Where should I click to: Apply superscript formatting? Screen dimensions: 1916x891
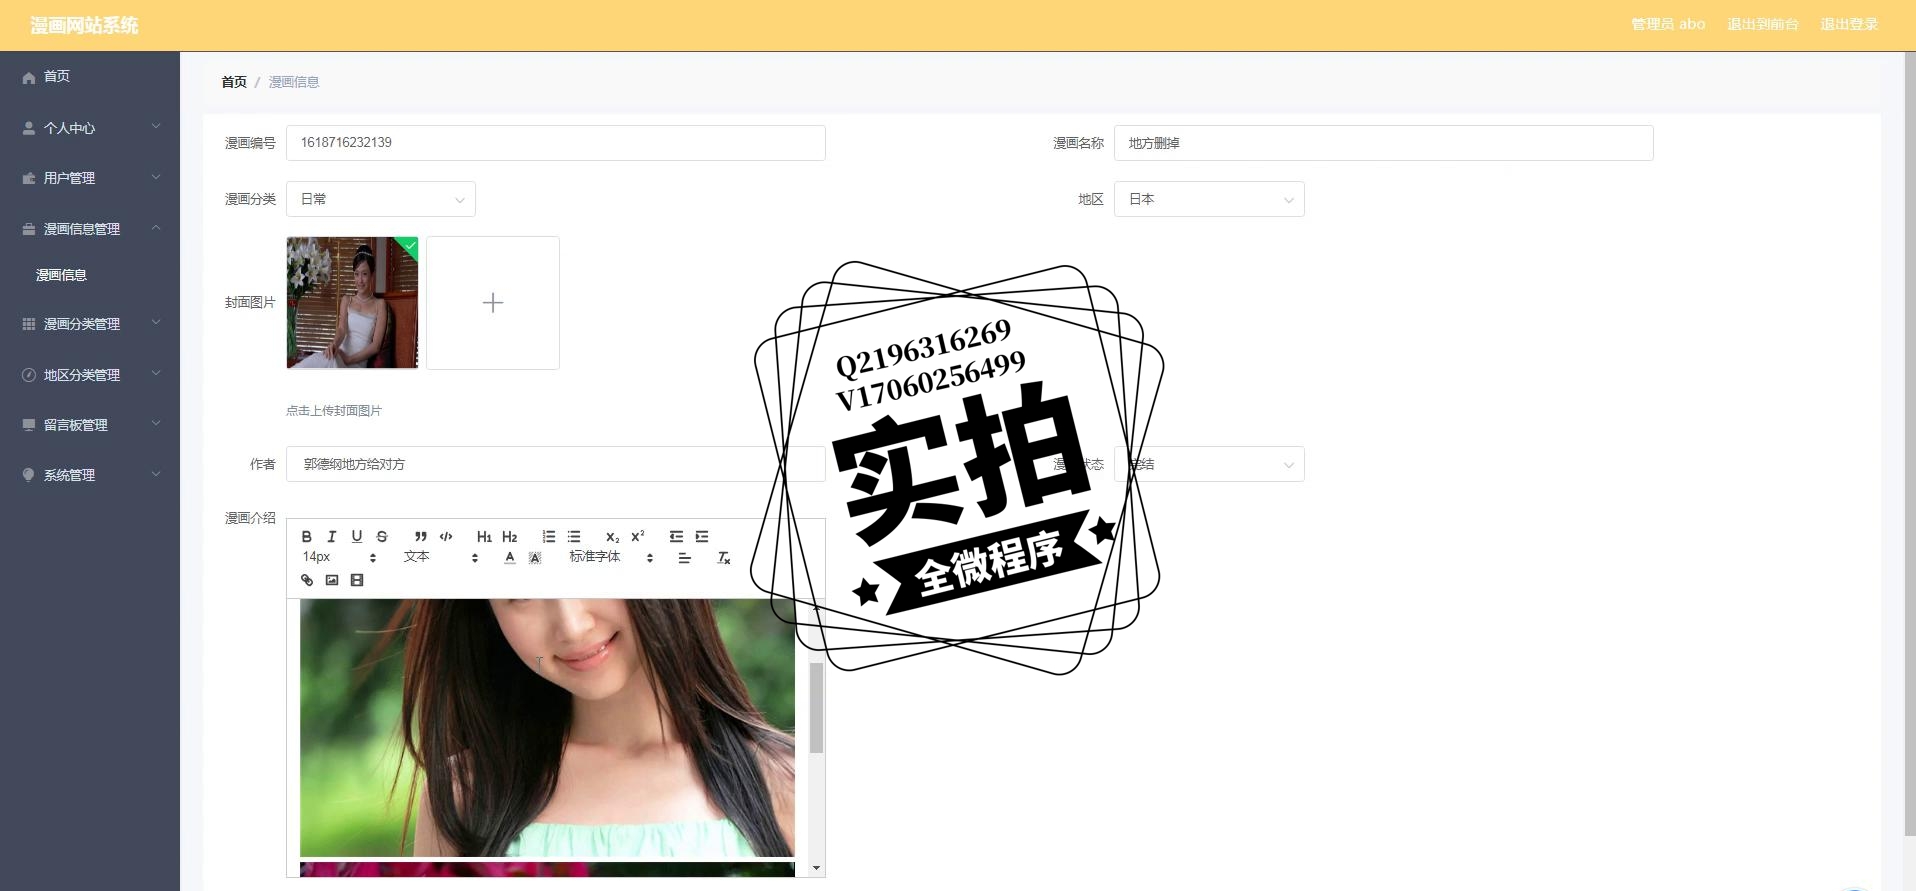[638, 536]
